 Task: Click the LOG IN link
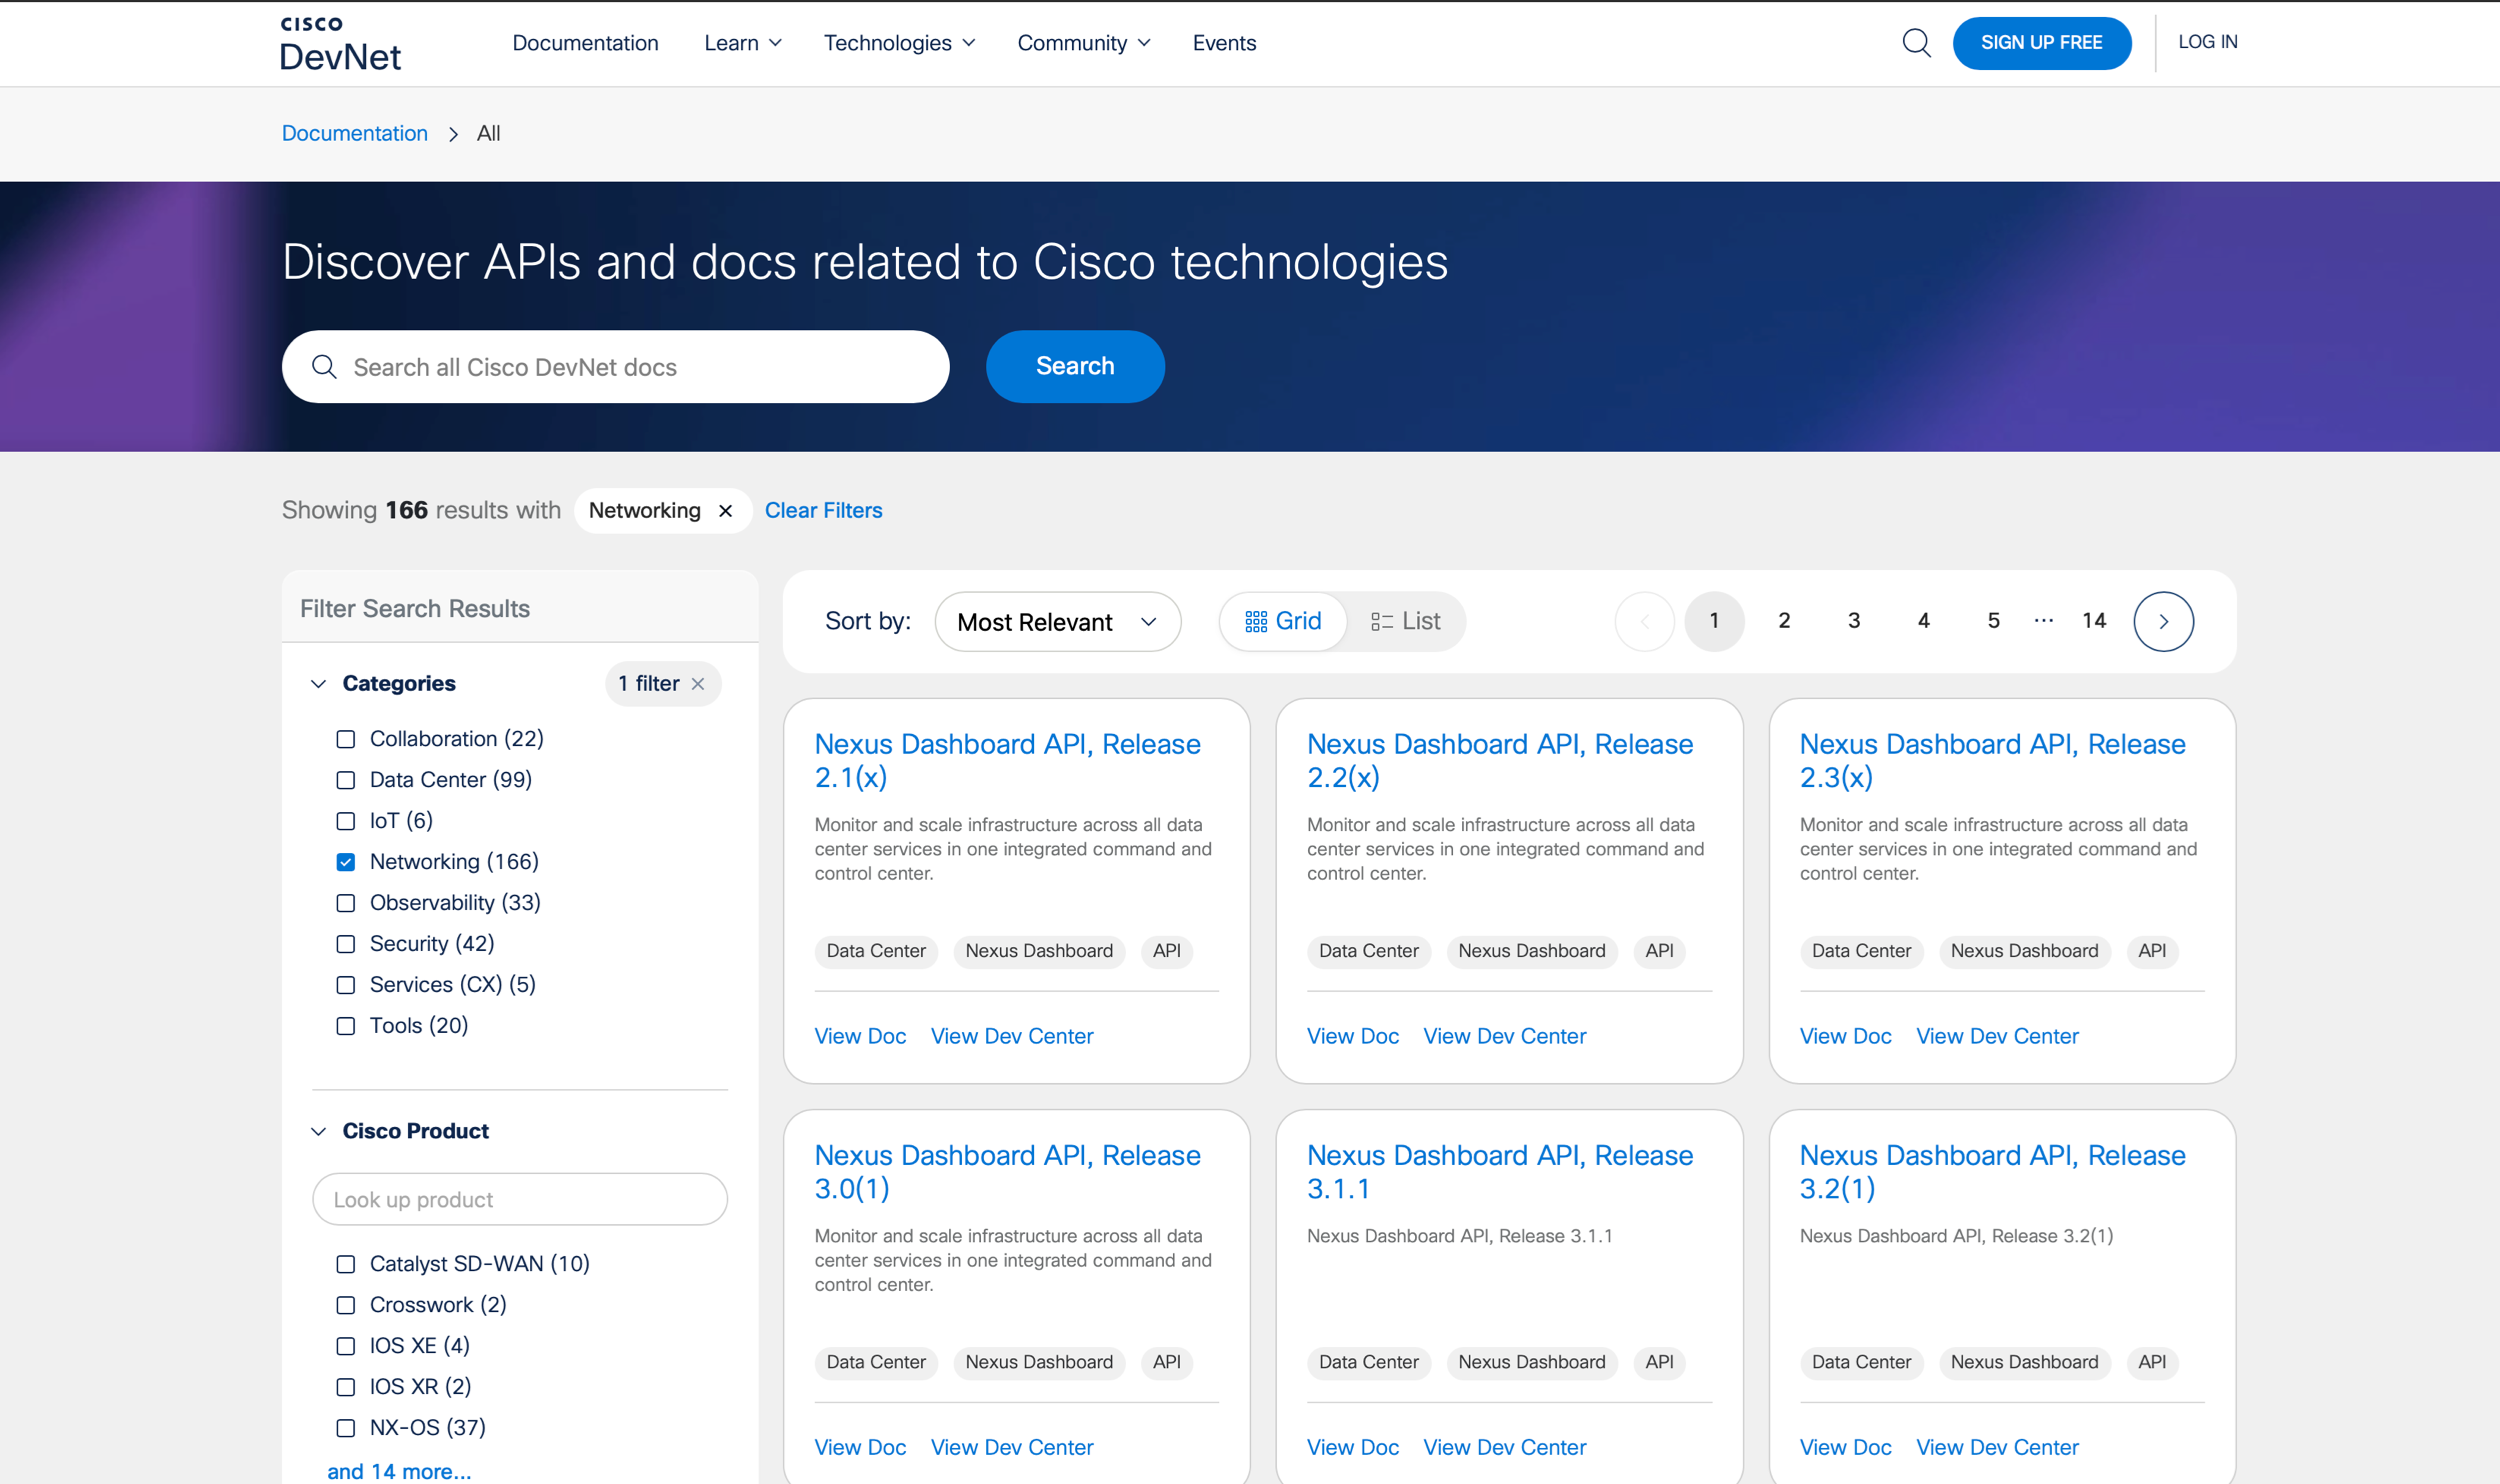click(2207, 42)
